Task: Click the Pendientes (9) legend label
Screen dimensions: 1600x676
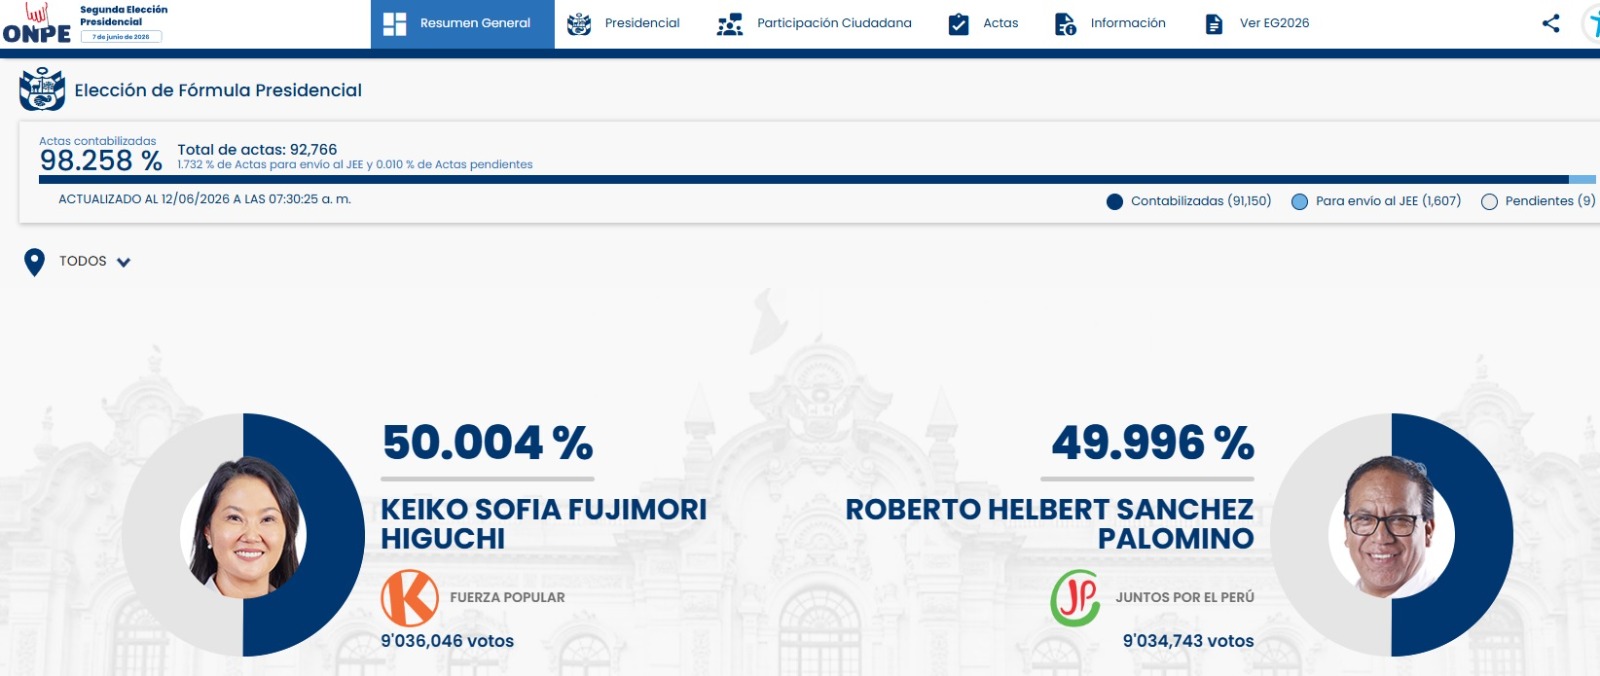Action: [x=1550, y=201]
